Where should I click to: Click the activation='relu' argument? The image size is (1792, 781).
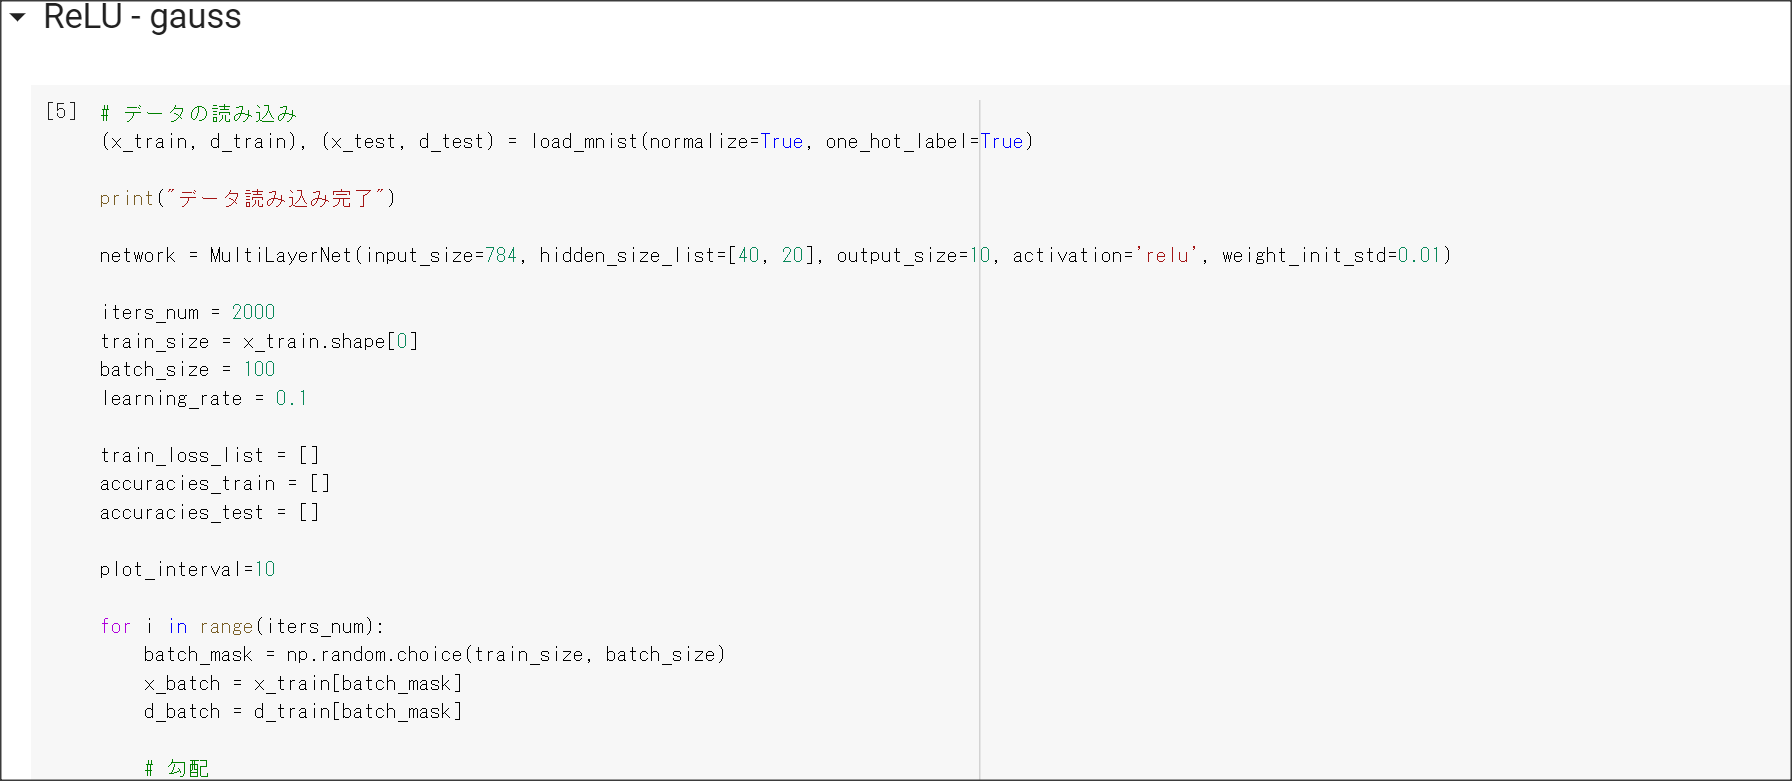coord(1104,256)
